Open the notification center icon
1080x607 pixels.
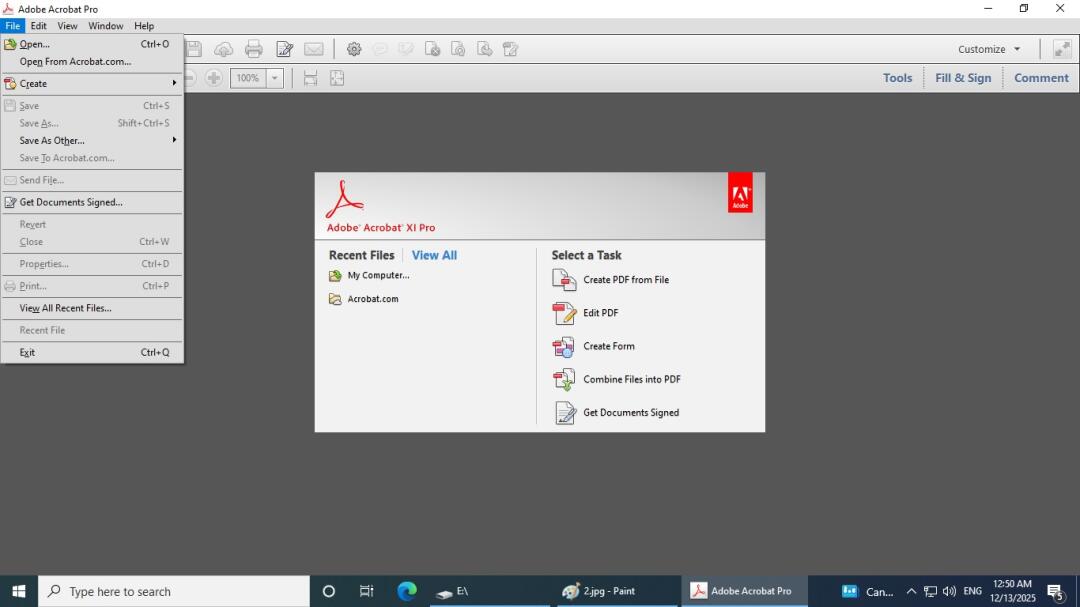[x=1056, y=591]
